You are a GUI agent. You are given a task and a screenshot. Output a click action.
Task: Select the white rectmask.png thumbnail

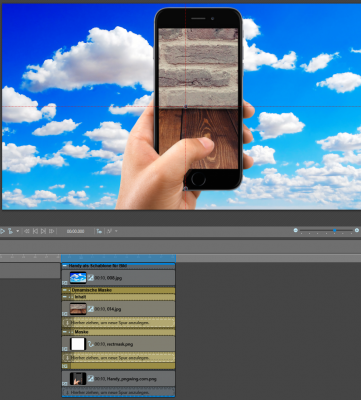click(x=78, y=344)
